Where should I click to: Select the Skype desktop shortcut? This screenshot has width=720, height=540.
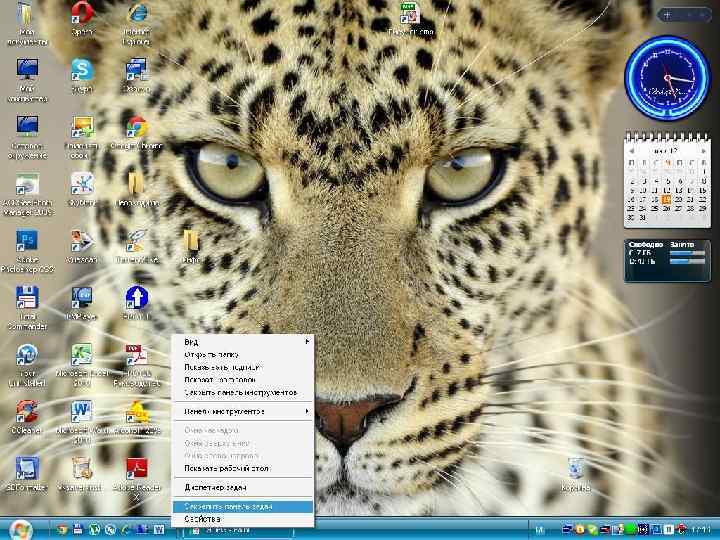pyautogui.click(x=82, y=76)
